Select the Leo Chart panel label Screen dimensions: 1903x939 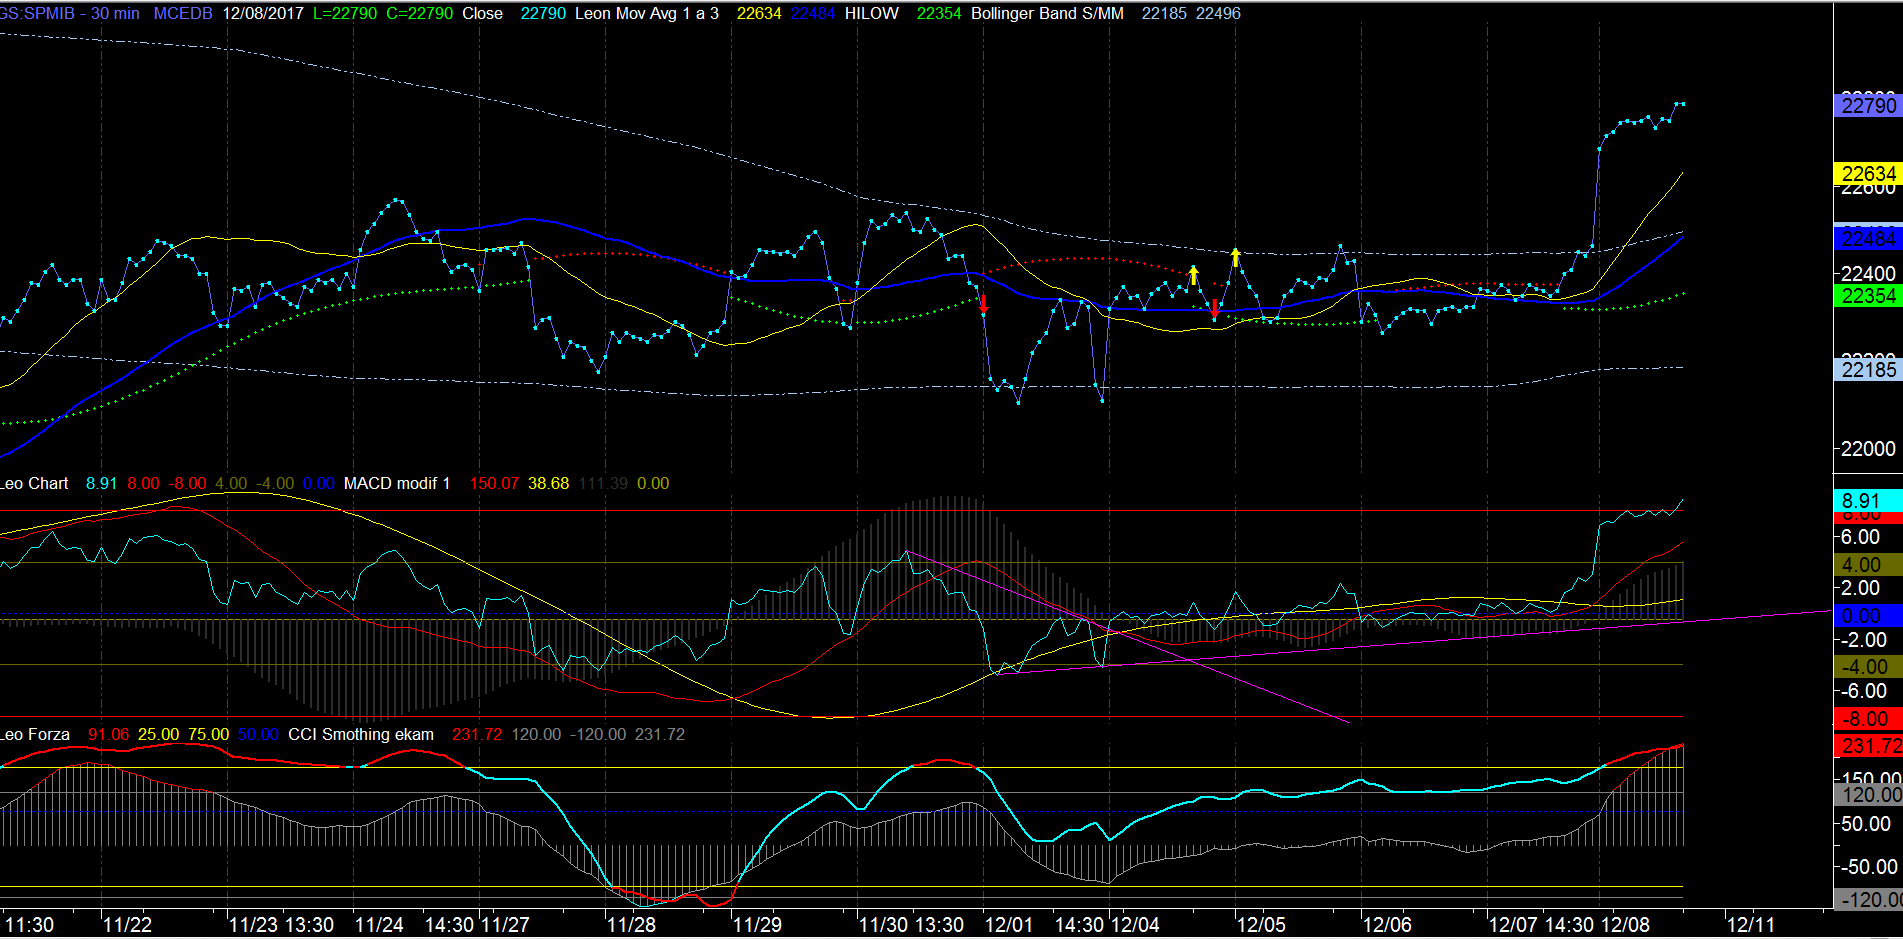point(35,484)
